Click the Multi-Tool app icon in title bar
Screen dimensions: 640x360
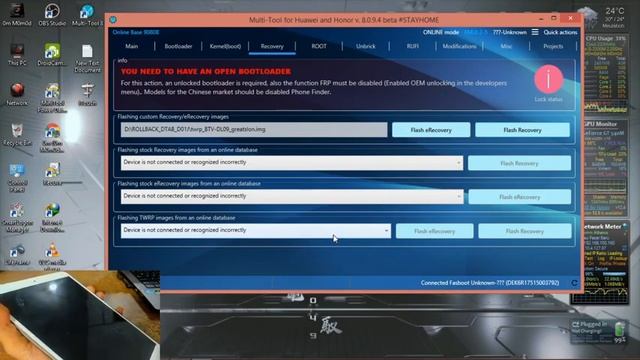(x=113, y=20)
